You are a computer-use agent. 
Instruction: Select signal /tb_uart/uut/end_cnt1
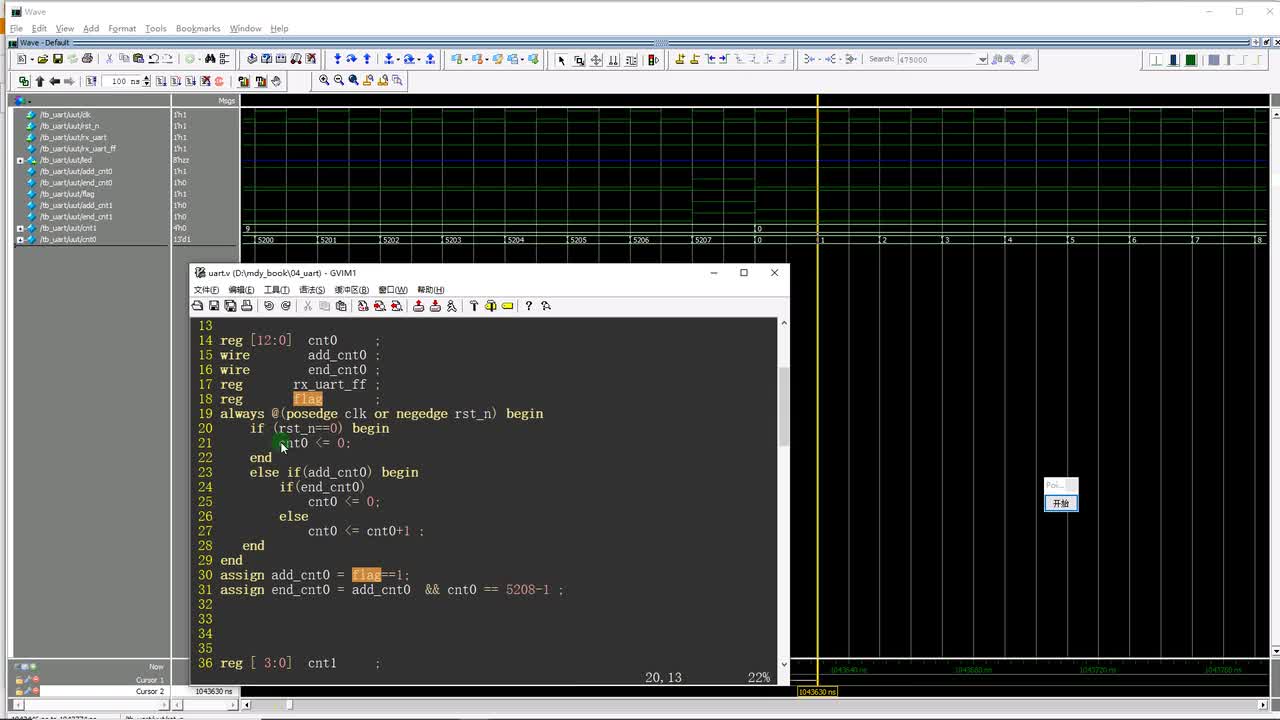(x=76, y=217)
